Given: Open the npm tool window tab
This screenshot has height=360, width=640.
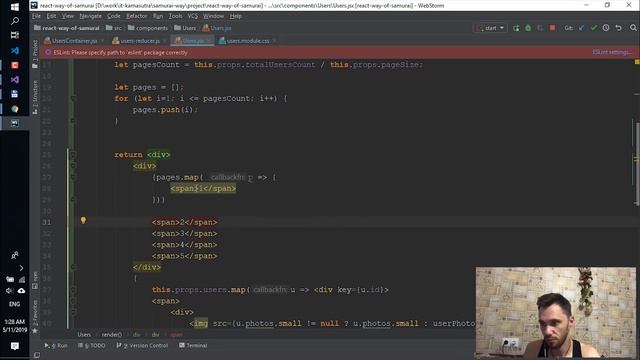Looking at the screenshot, I should click(x=35, y=280).
